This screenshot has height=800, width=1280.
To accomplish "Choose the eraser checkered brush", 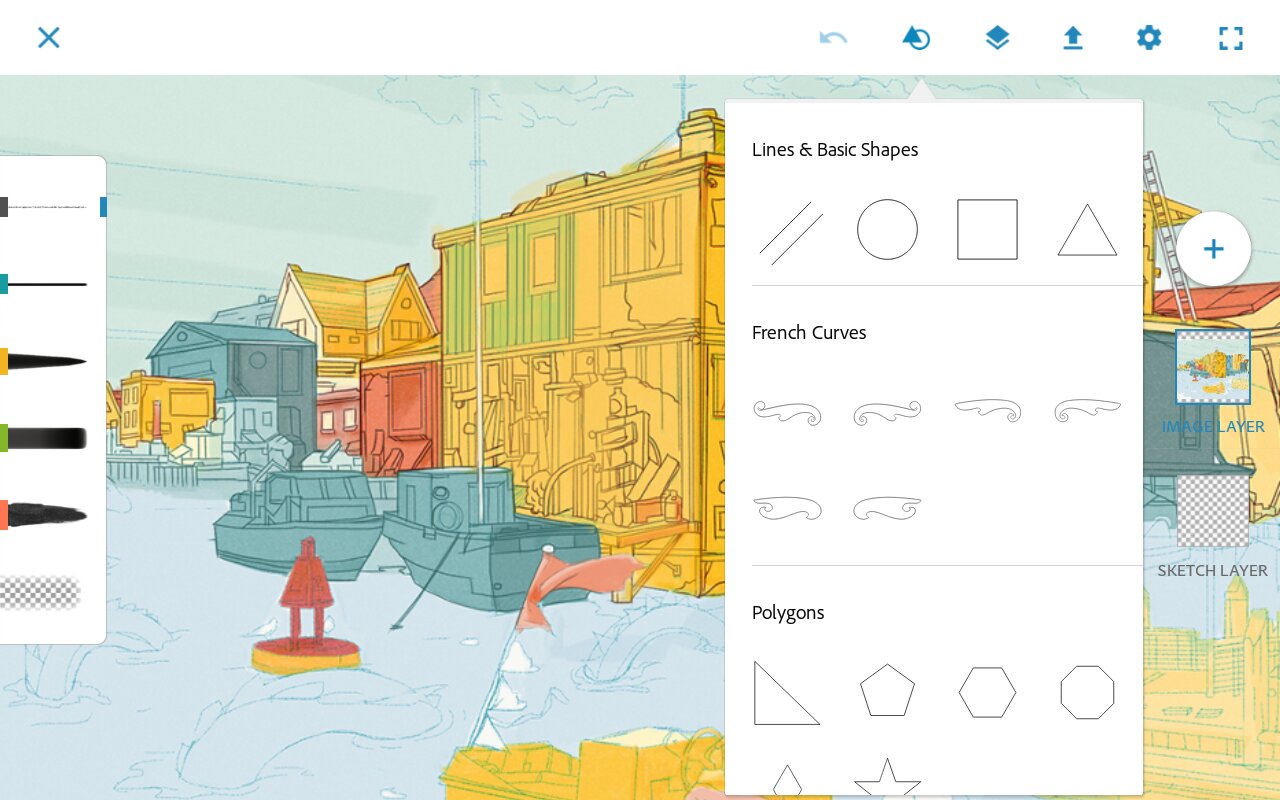I will [x=40, y=593].
